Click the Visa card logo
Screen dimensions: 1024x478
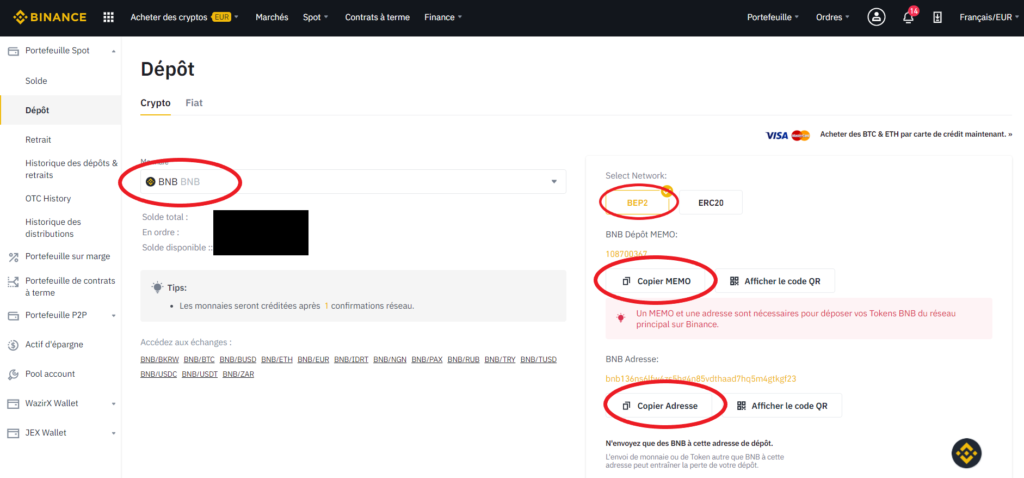[x=776, y=135]
